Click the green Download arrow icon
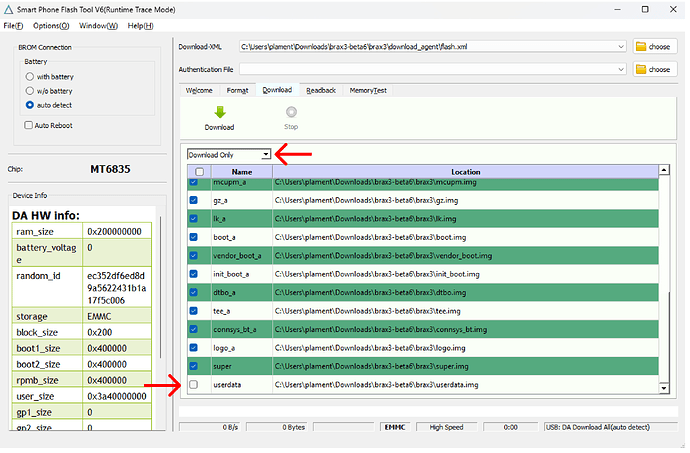Viewport: 690px width, 453px height. tap(220, 112)
